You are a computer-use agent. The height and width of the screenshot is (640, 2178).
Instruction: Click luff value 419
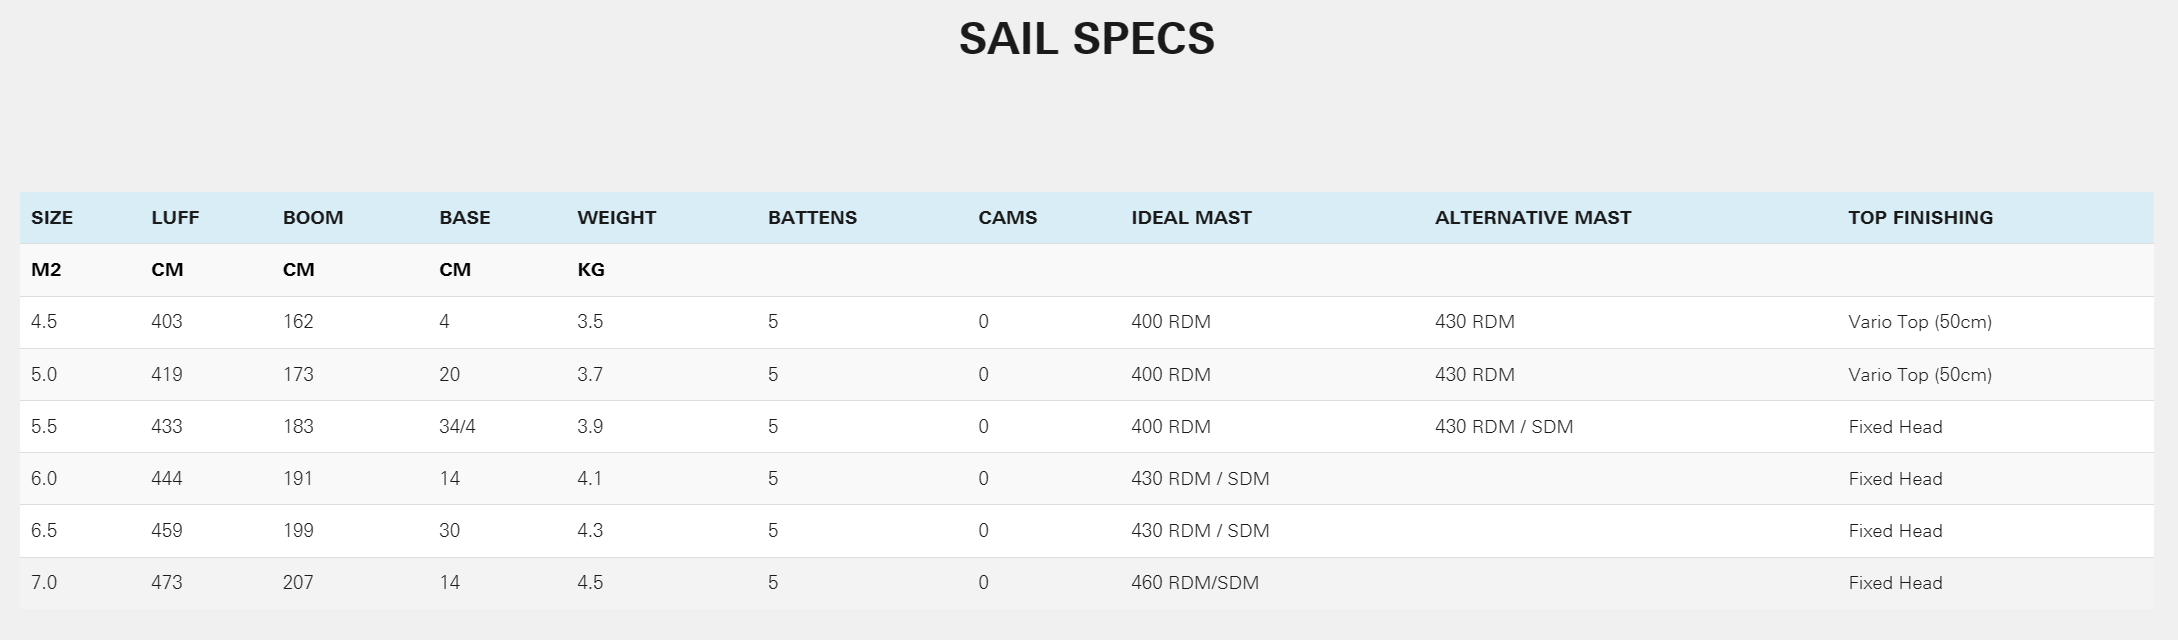tap(167, 375)
